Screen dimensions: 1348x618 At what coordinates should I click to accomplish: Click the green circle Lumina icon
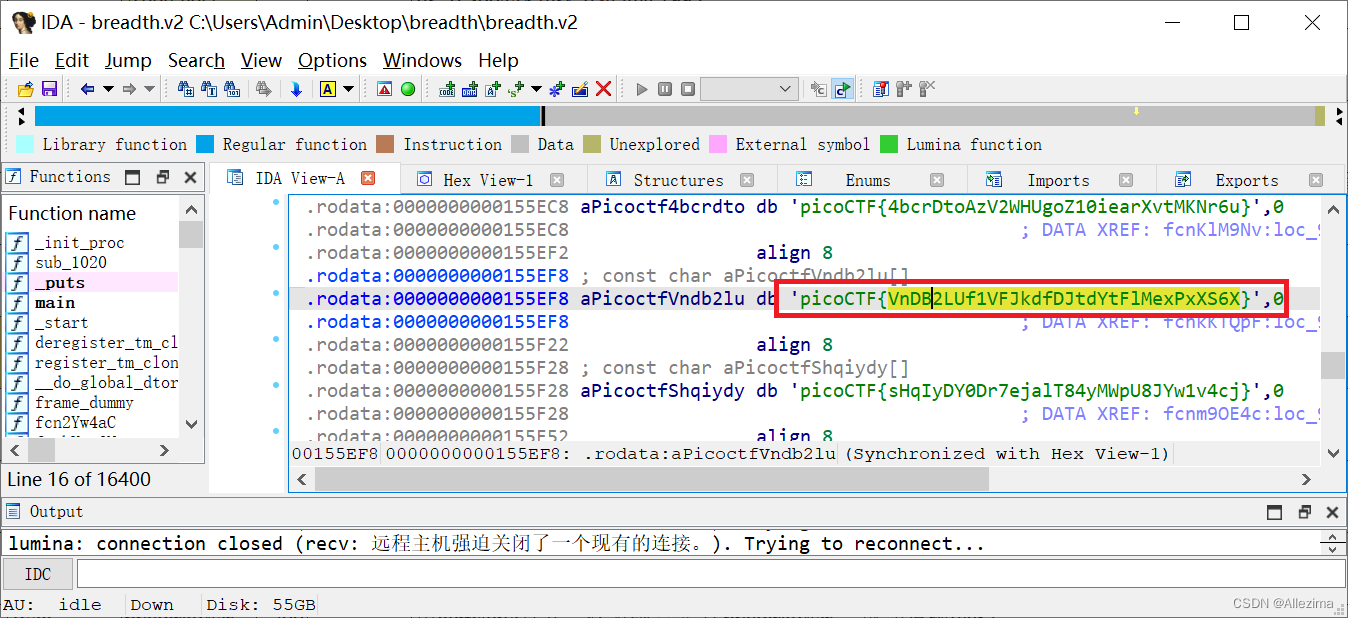(408, 89)
